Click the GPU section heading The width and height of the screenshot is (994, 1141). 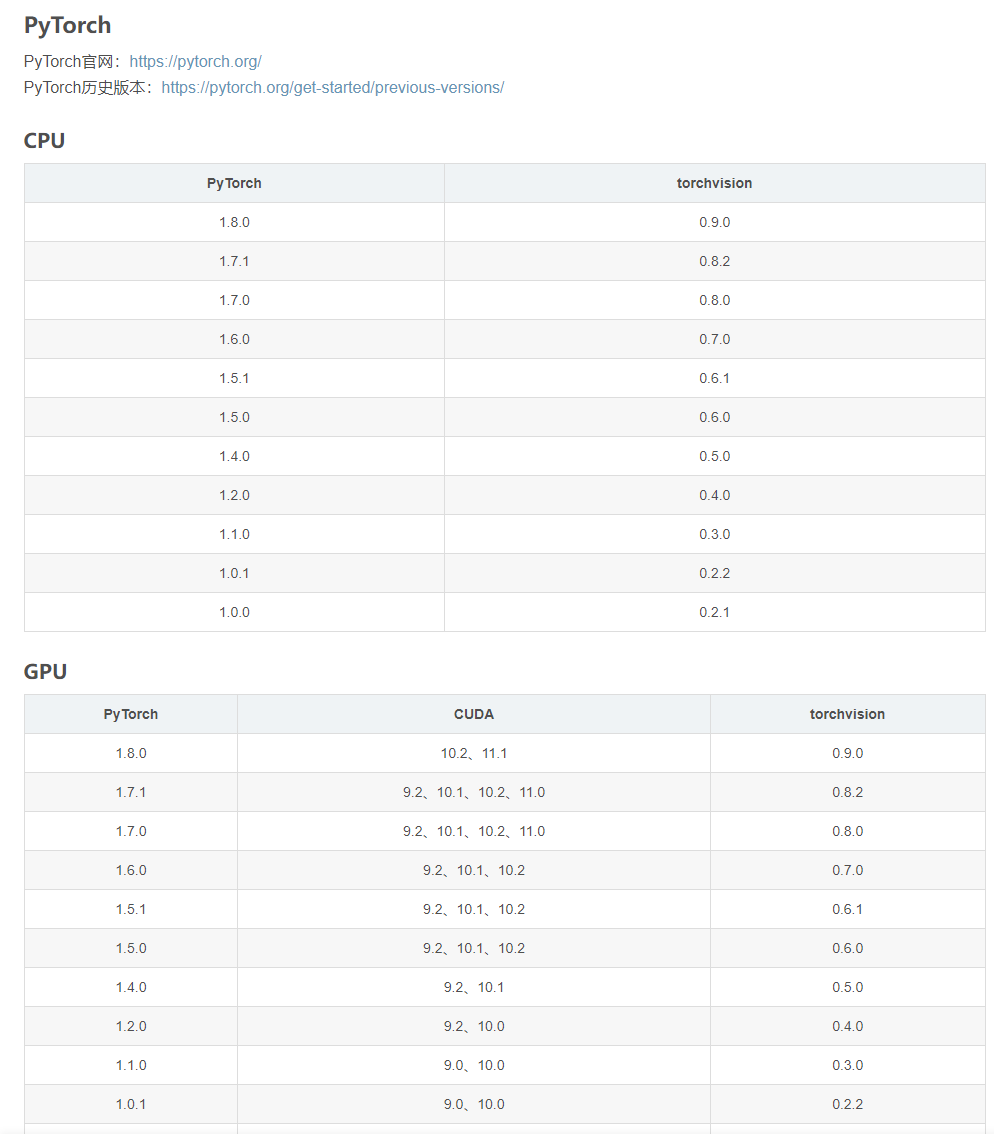click(46, 672)
